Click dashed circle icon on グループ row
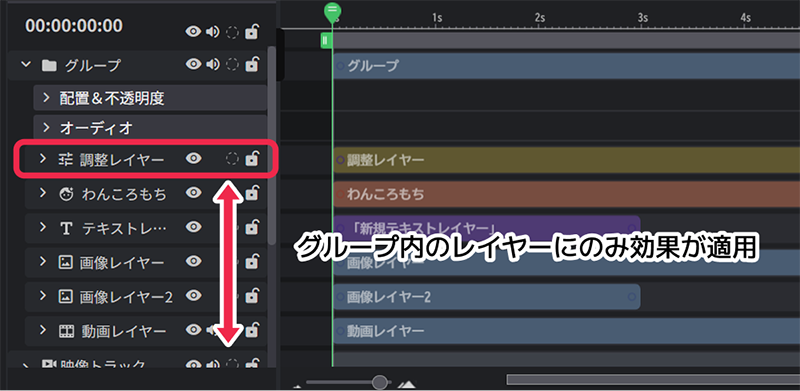Viewport: 800px width, 391px height. [232, 64]
